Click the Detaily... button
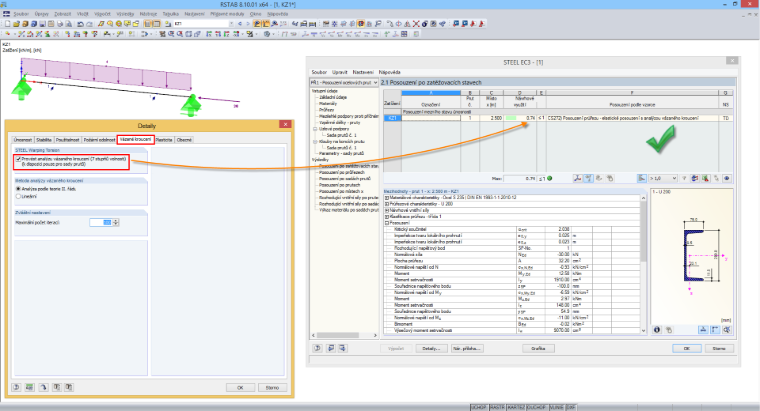The width and height of the screenshot is (760, 411). 431,348
